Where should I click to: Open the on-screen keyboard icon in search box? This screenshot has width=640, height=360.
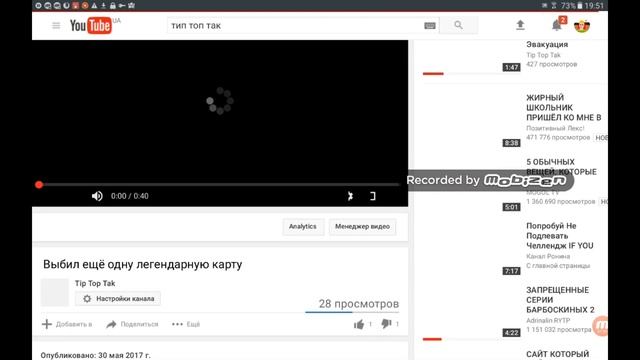[x=430, y=26]
